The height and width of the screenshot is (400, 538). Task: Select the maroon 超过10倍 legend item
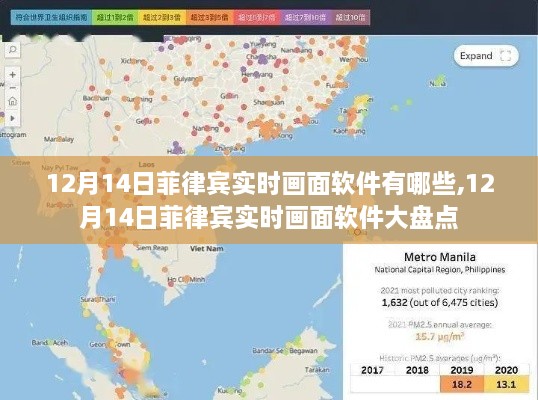click(350, 17)
